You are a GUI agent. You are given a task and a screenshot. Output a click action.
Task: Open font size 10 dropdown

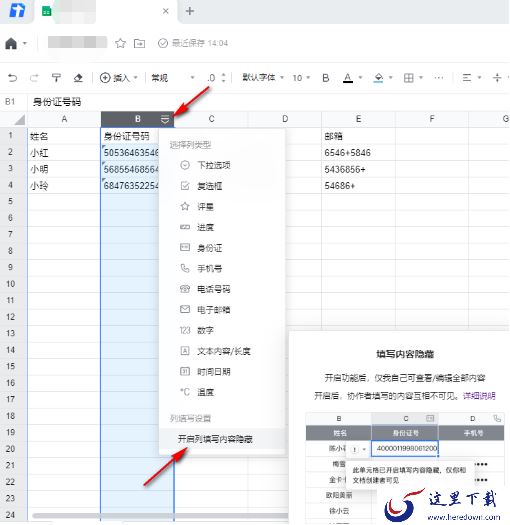click(x=301, y=78)
